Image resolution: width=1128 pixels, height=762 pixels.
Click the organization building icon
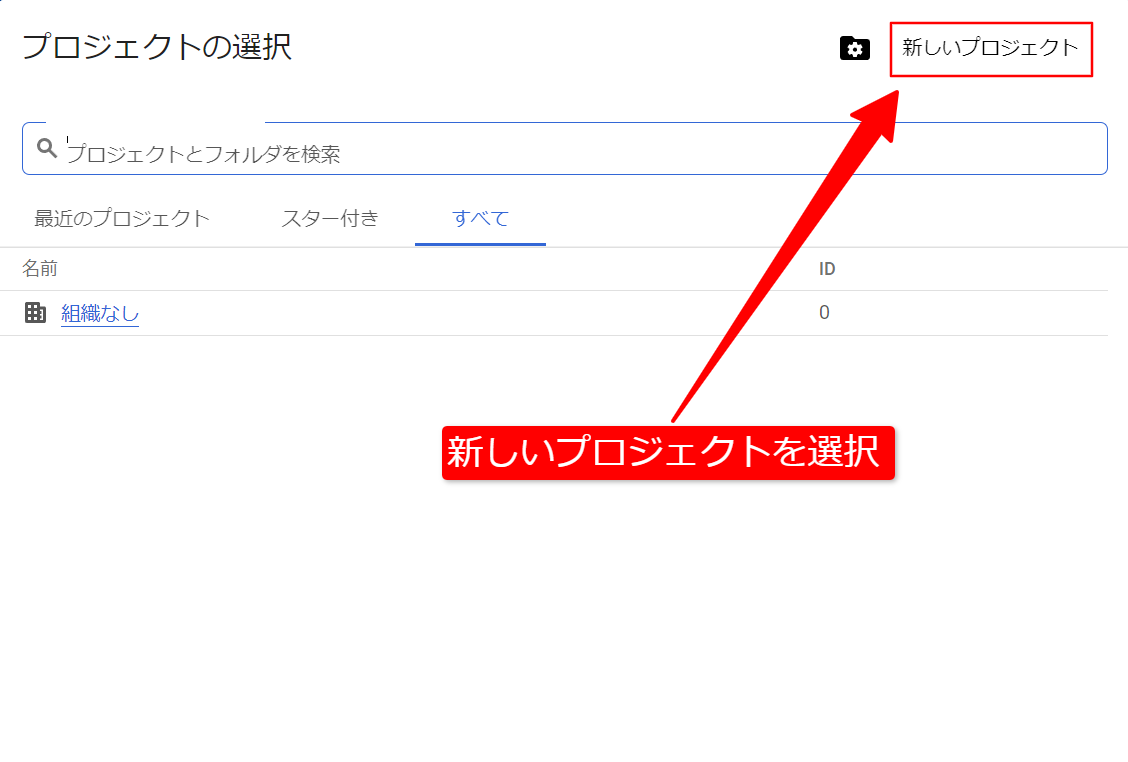click(35, 312)
